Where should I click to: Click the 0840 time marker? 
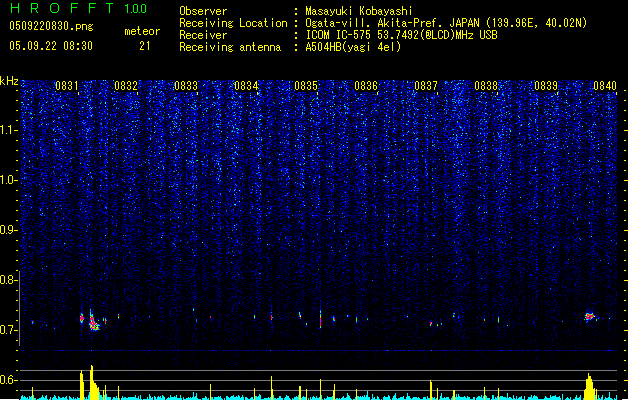click(x=605, y=86)
